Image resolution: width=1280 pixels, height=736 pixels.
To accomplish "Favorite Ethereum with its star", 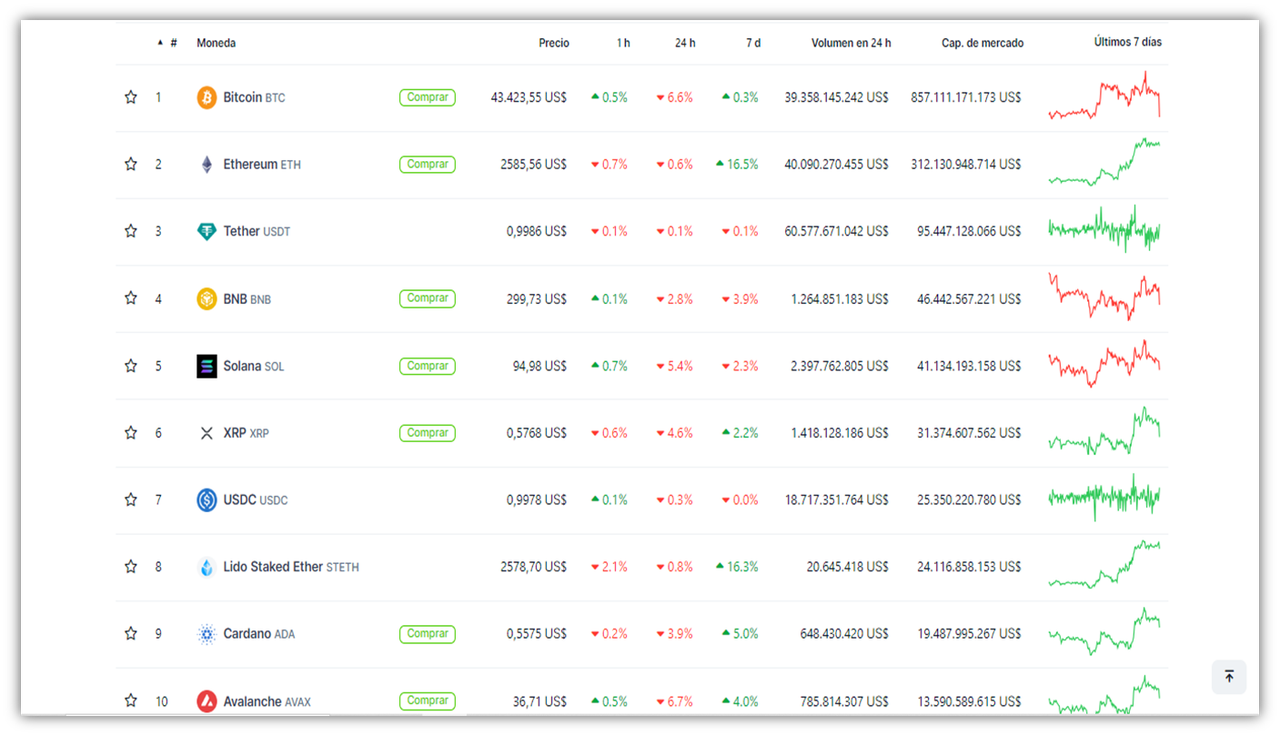I will click(x=130, y=164).
